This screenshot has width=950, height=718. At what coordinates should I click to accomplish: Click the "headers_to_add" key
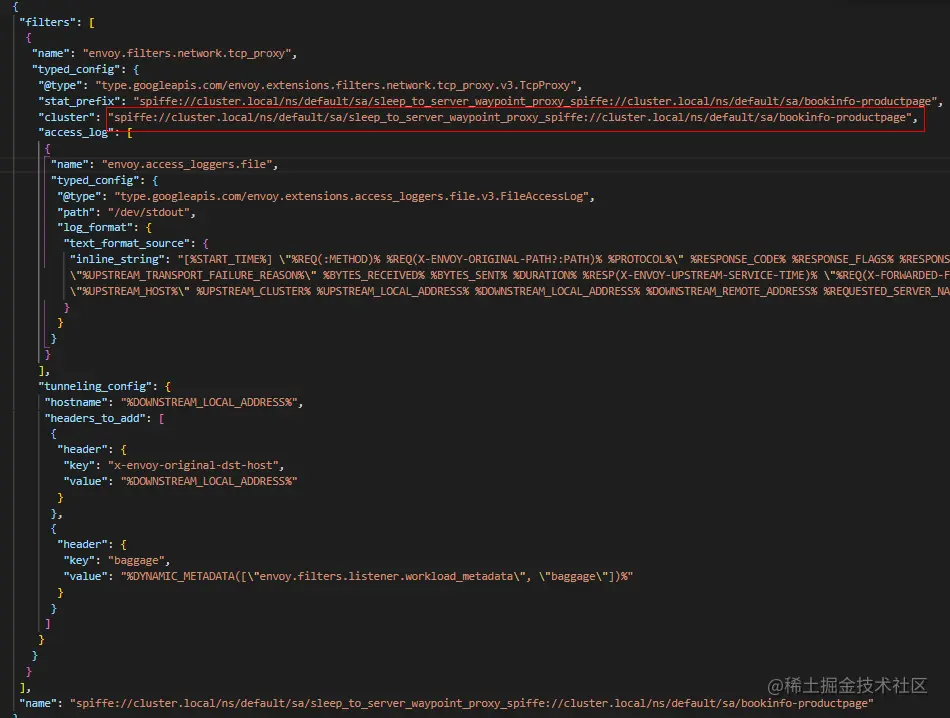(x=95, y=418)
